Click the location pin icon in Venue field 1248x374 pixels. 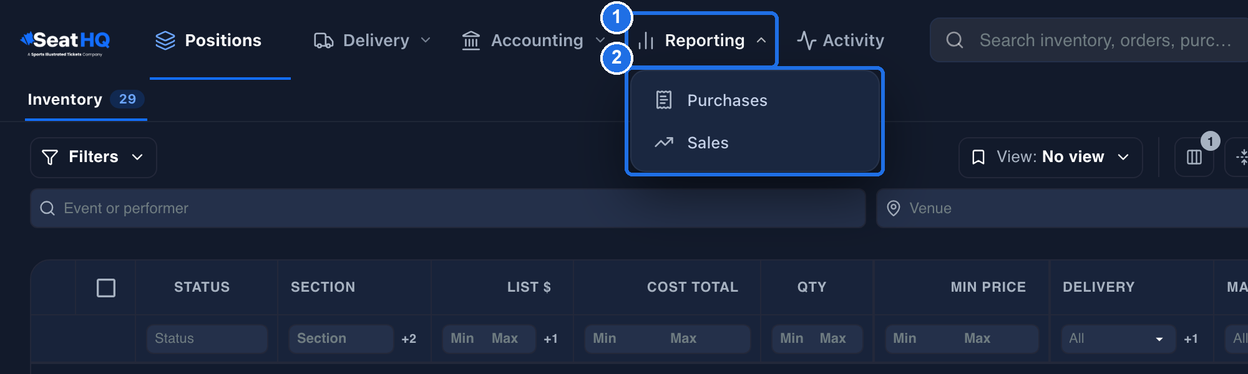point(894,208)
